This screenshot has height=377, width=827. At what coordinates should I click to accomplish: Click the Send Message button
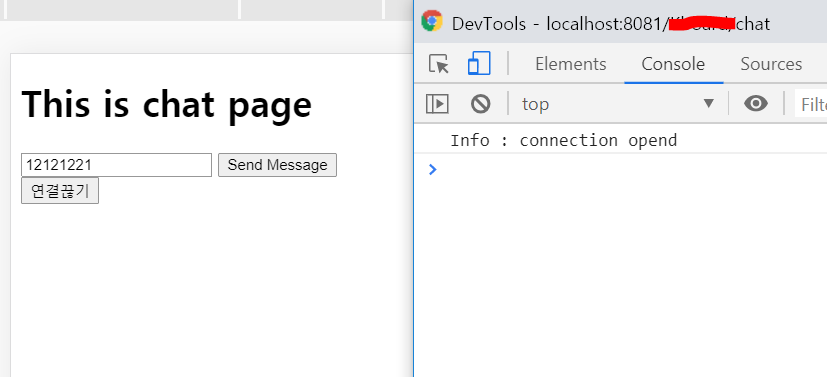[x=277, y=165]
